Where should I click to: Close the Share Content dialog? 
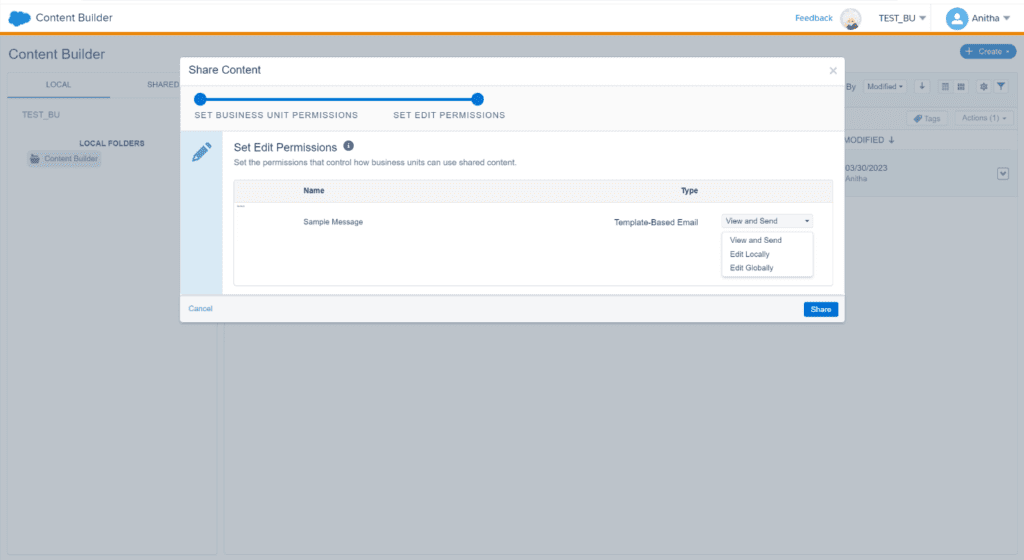pyautogui.click(x=833, y=71)
